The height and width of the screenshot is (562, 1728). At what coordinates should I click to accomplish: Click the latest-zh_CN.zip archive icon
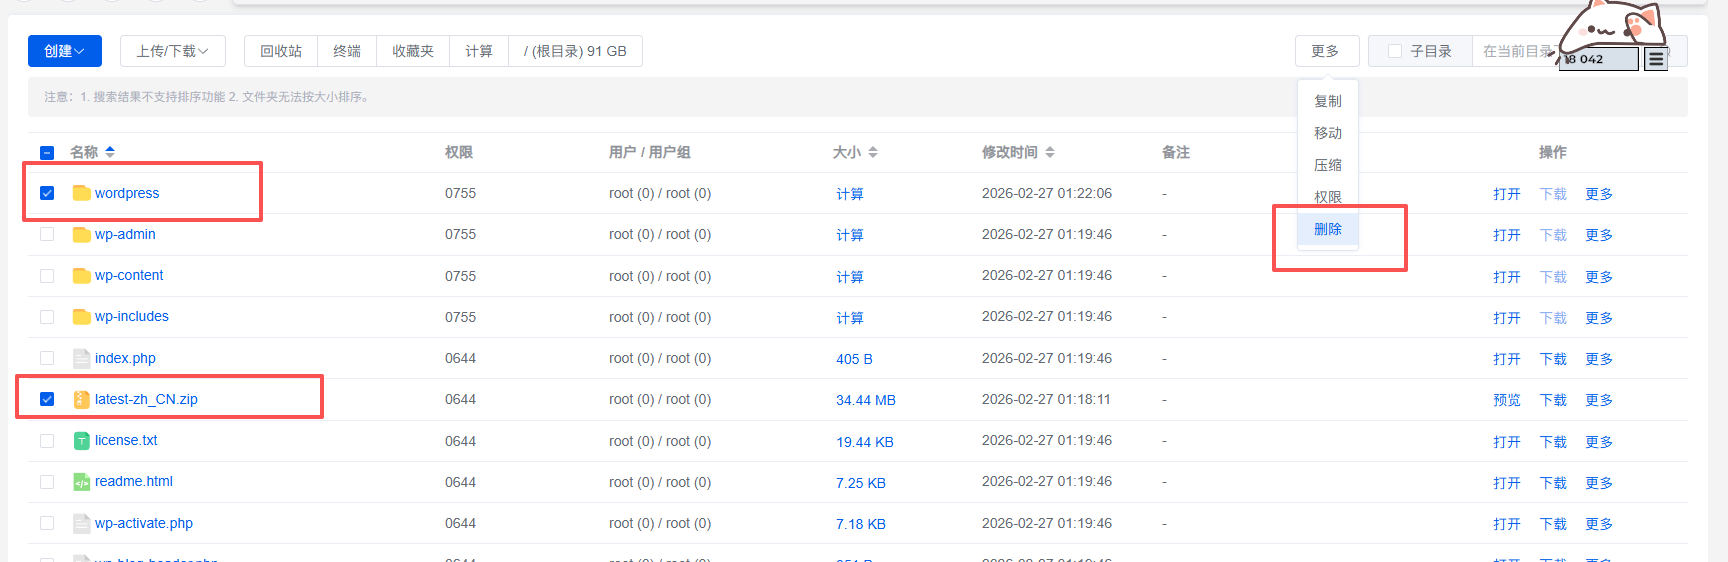81,399
